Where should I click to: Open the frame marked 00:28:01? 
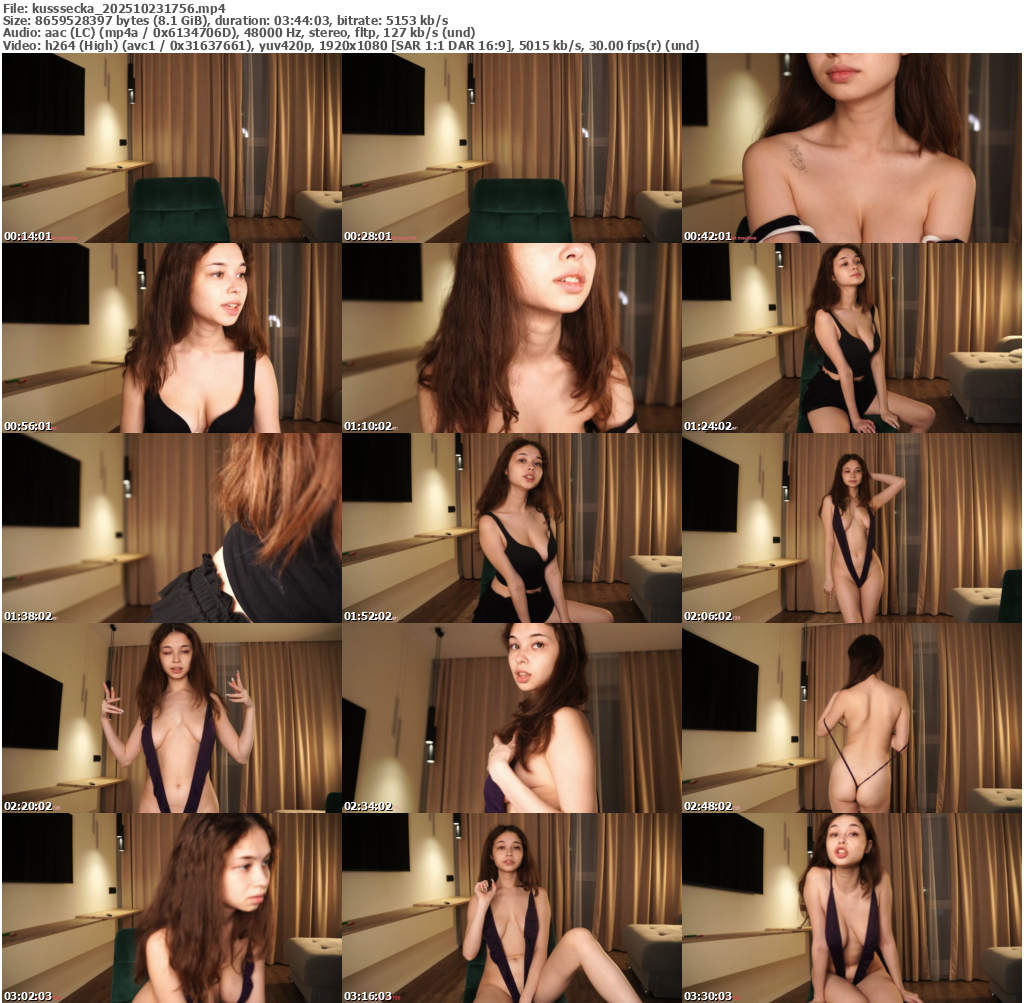click(x=511, y=148)
